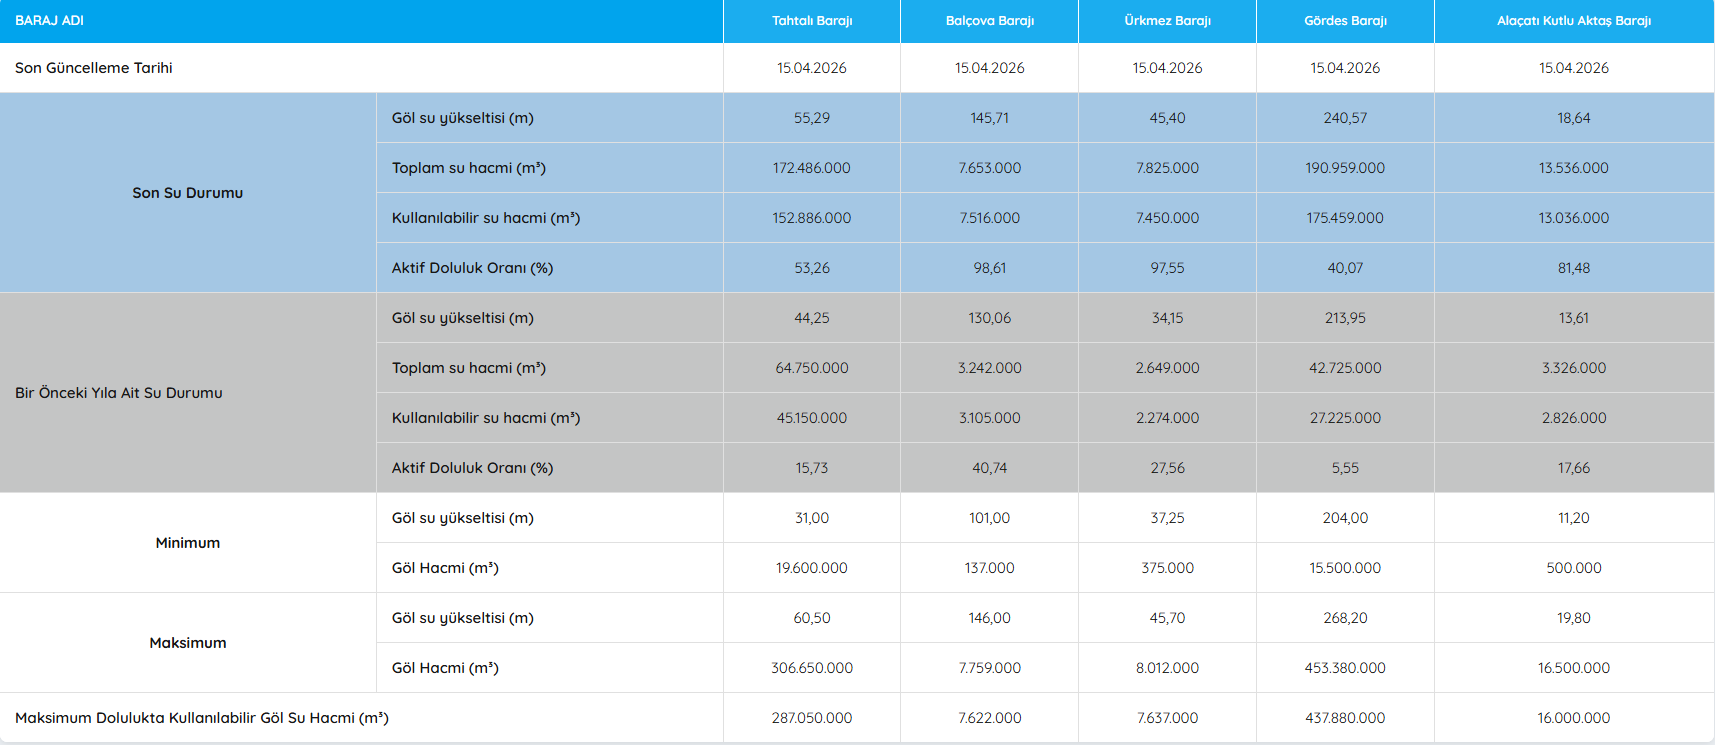Click the Gördes Barajı column header
Viewport: 1715px width, 745px height.
(1345, 21)
